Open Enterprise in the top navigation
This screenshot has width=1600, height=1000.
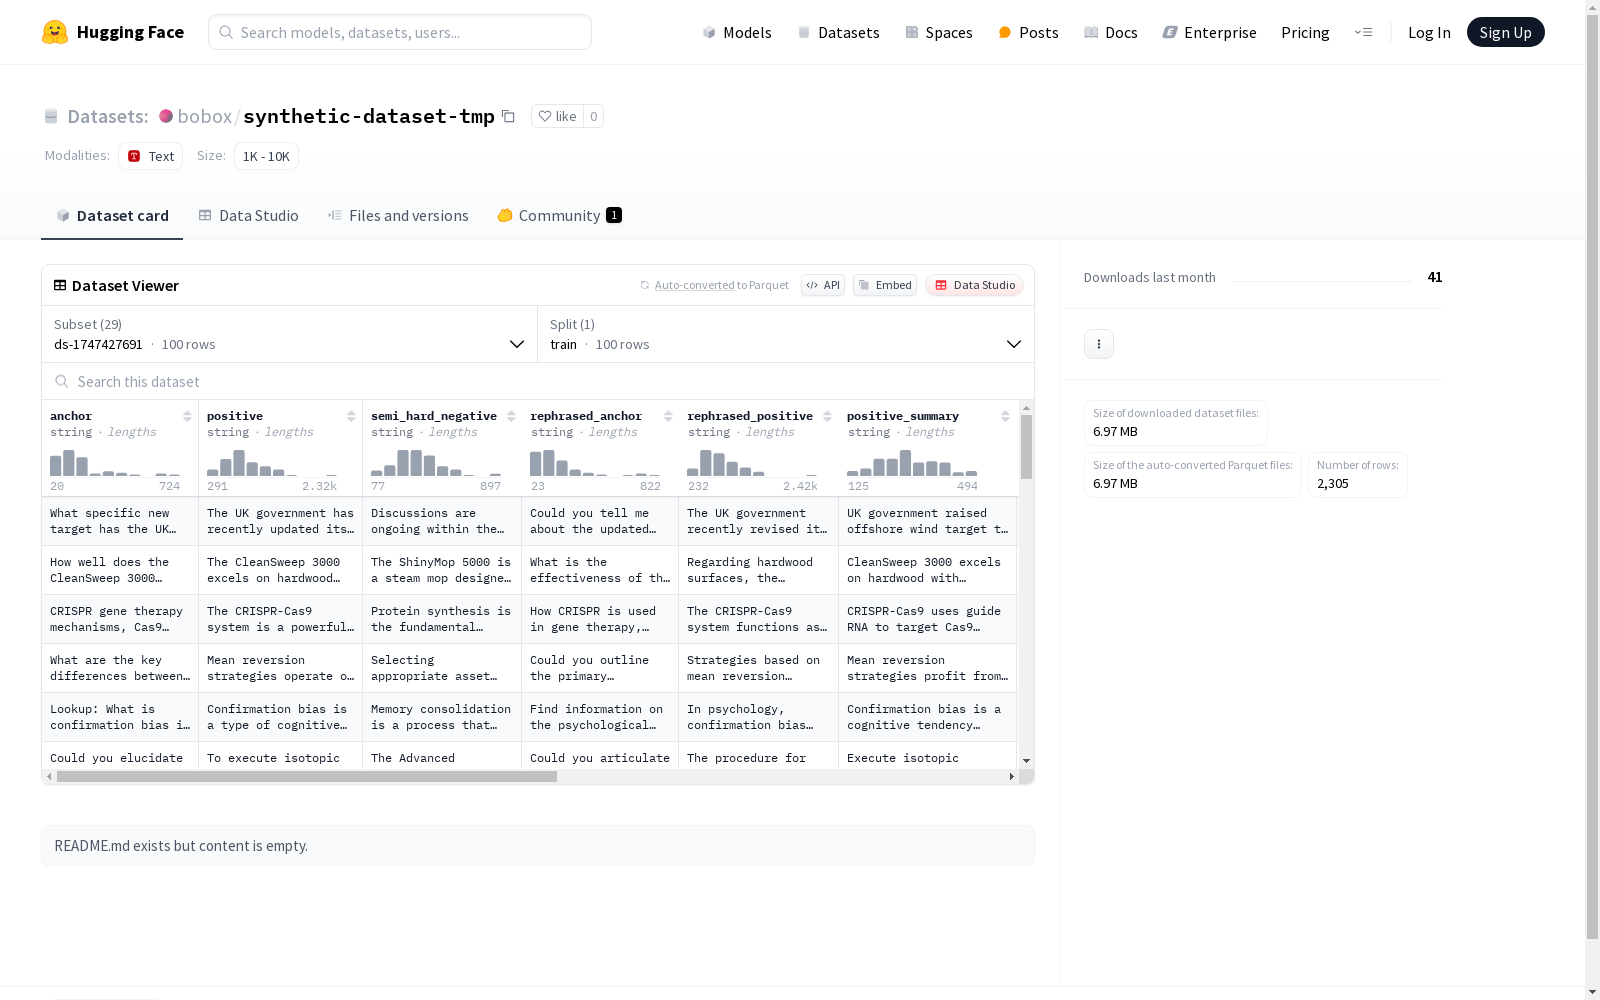tap(1209, 32)
